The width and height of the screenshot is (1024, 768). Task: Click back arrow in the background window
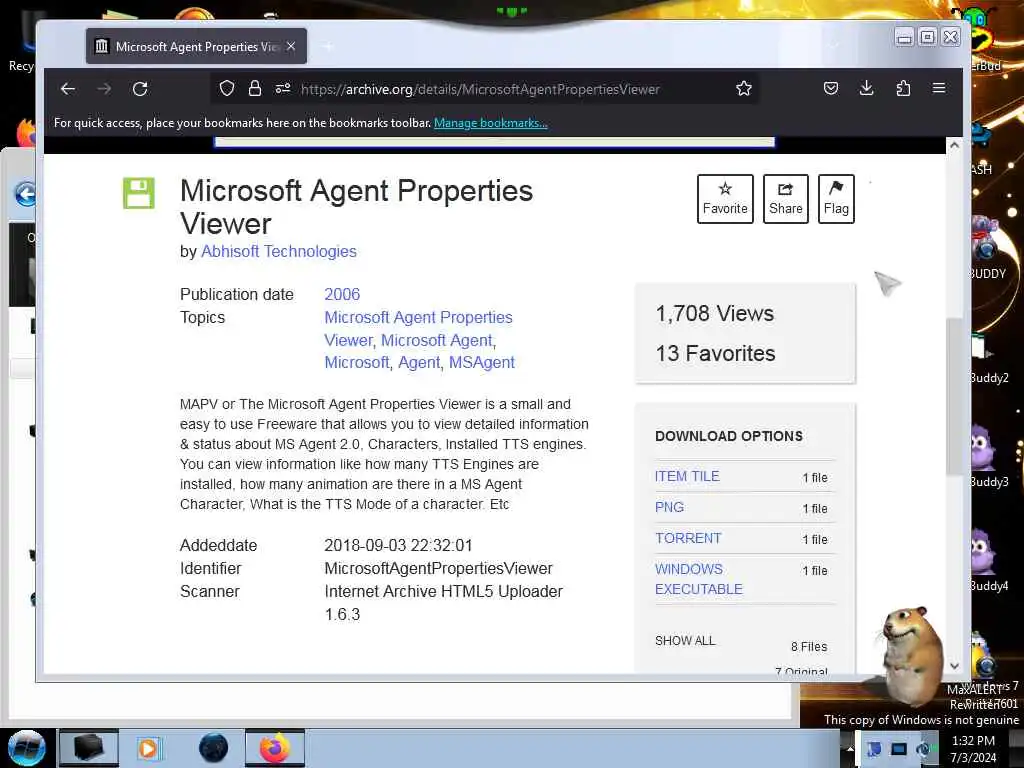25,194
